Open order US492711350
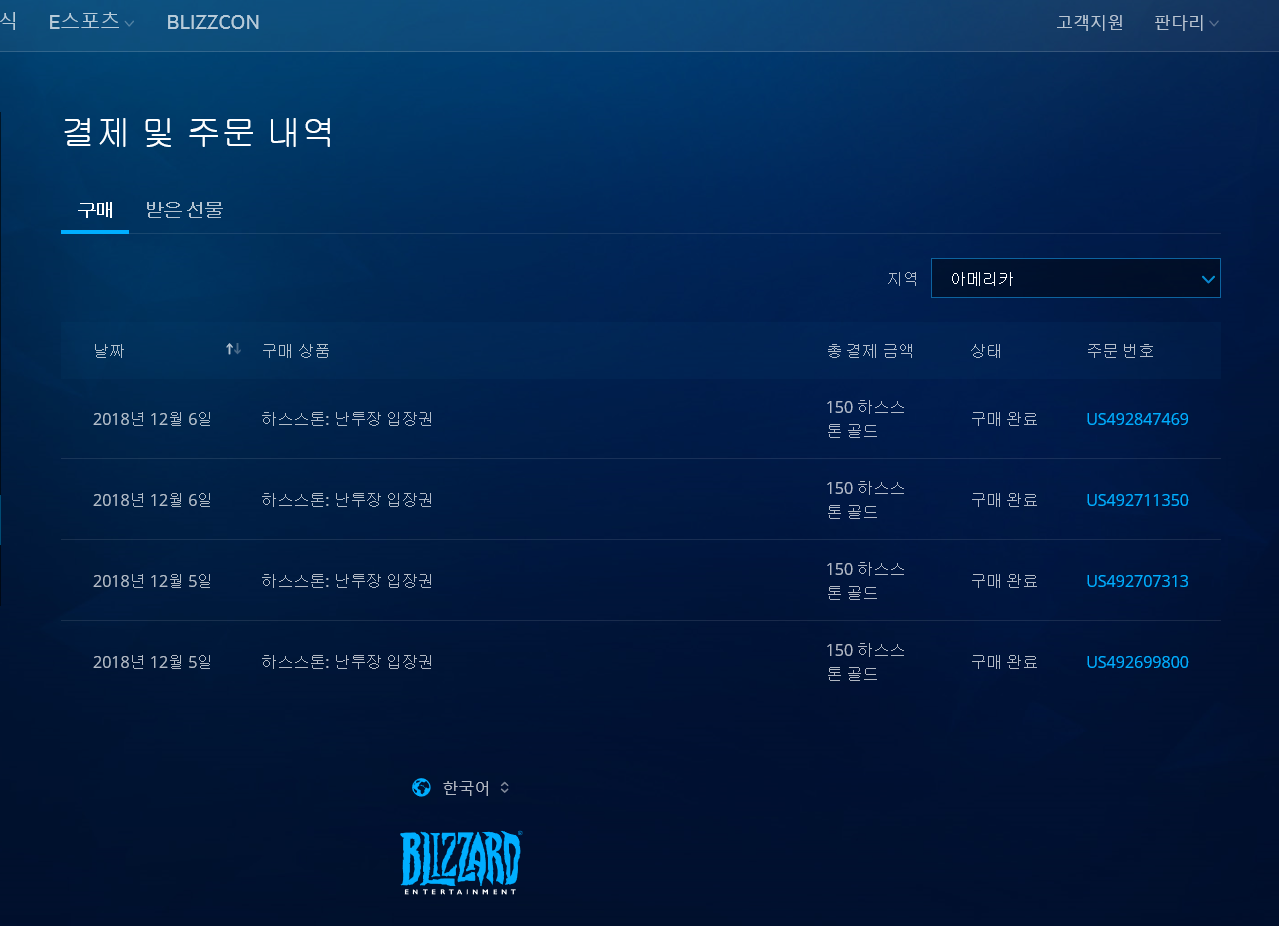Viewport: 1279px width, 926px height. (x=1137, y=500)
